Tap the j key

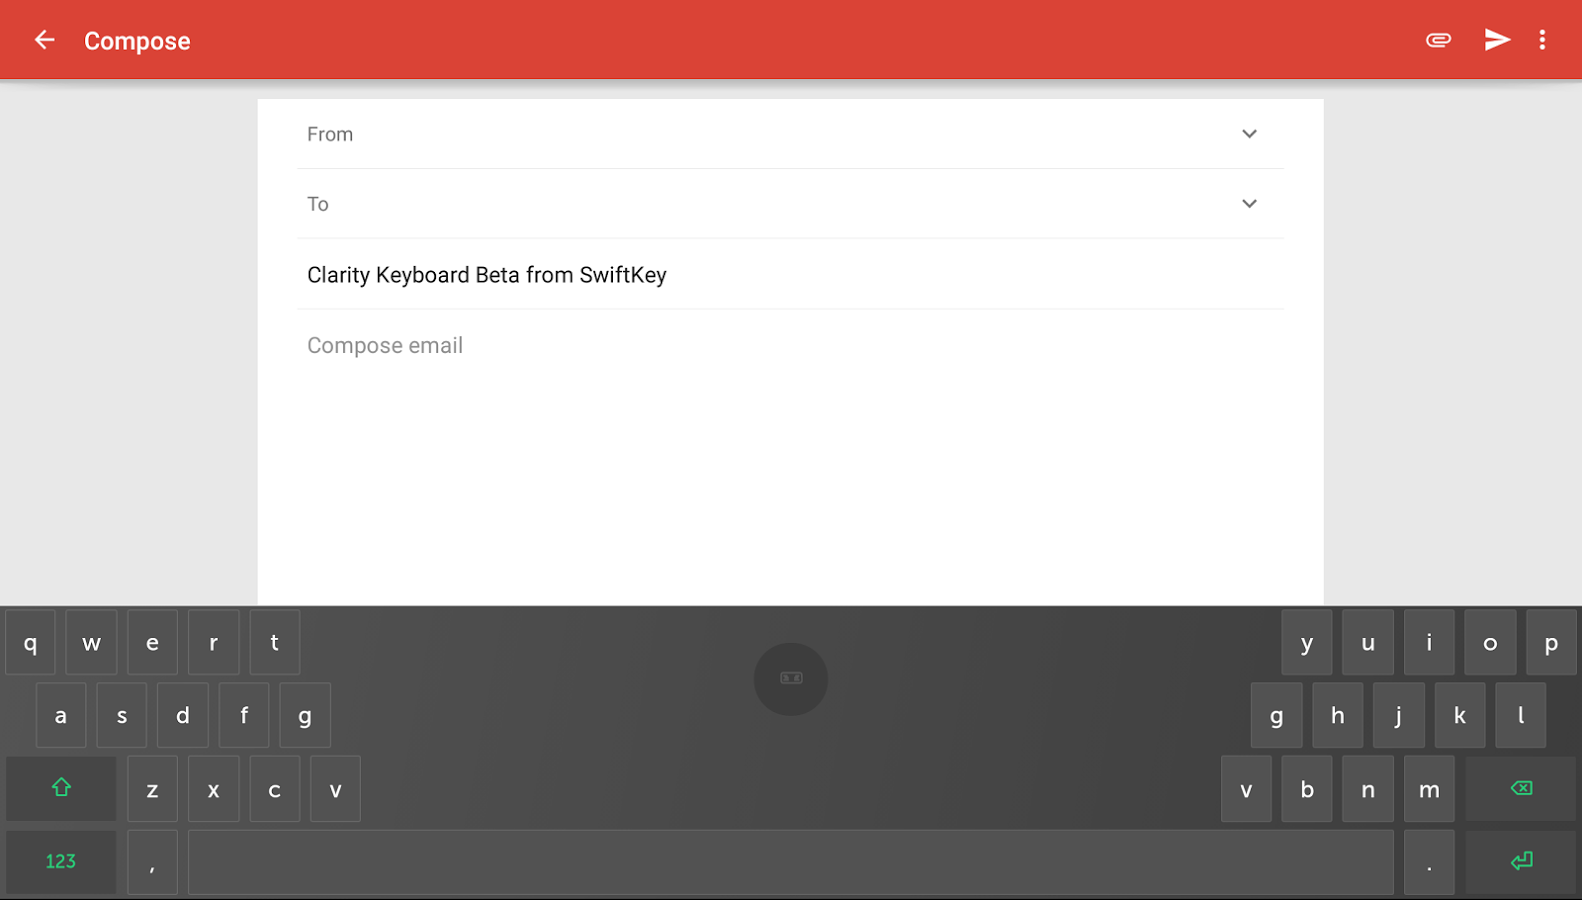click(x=1399, y=715)
